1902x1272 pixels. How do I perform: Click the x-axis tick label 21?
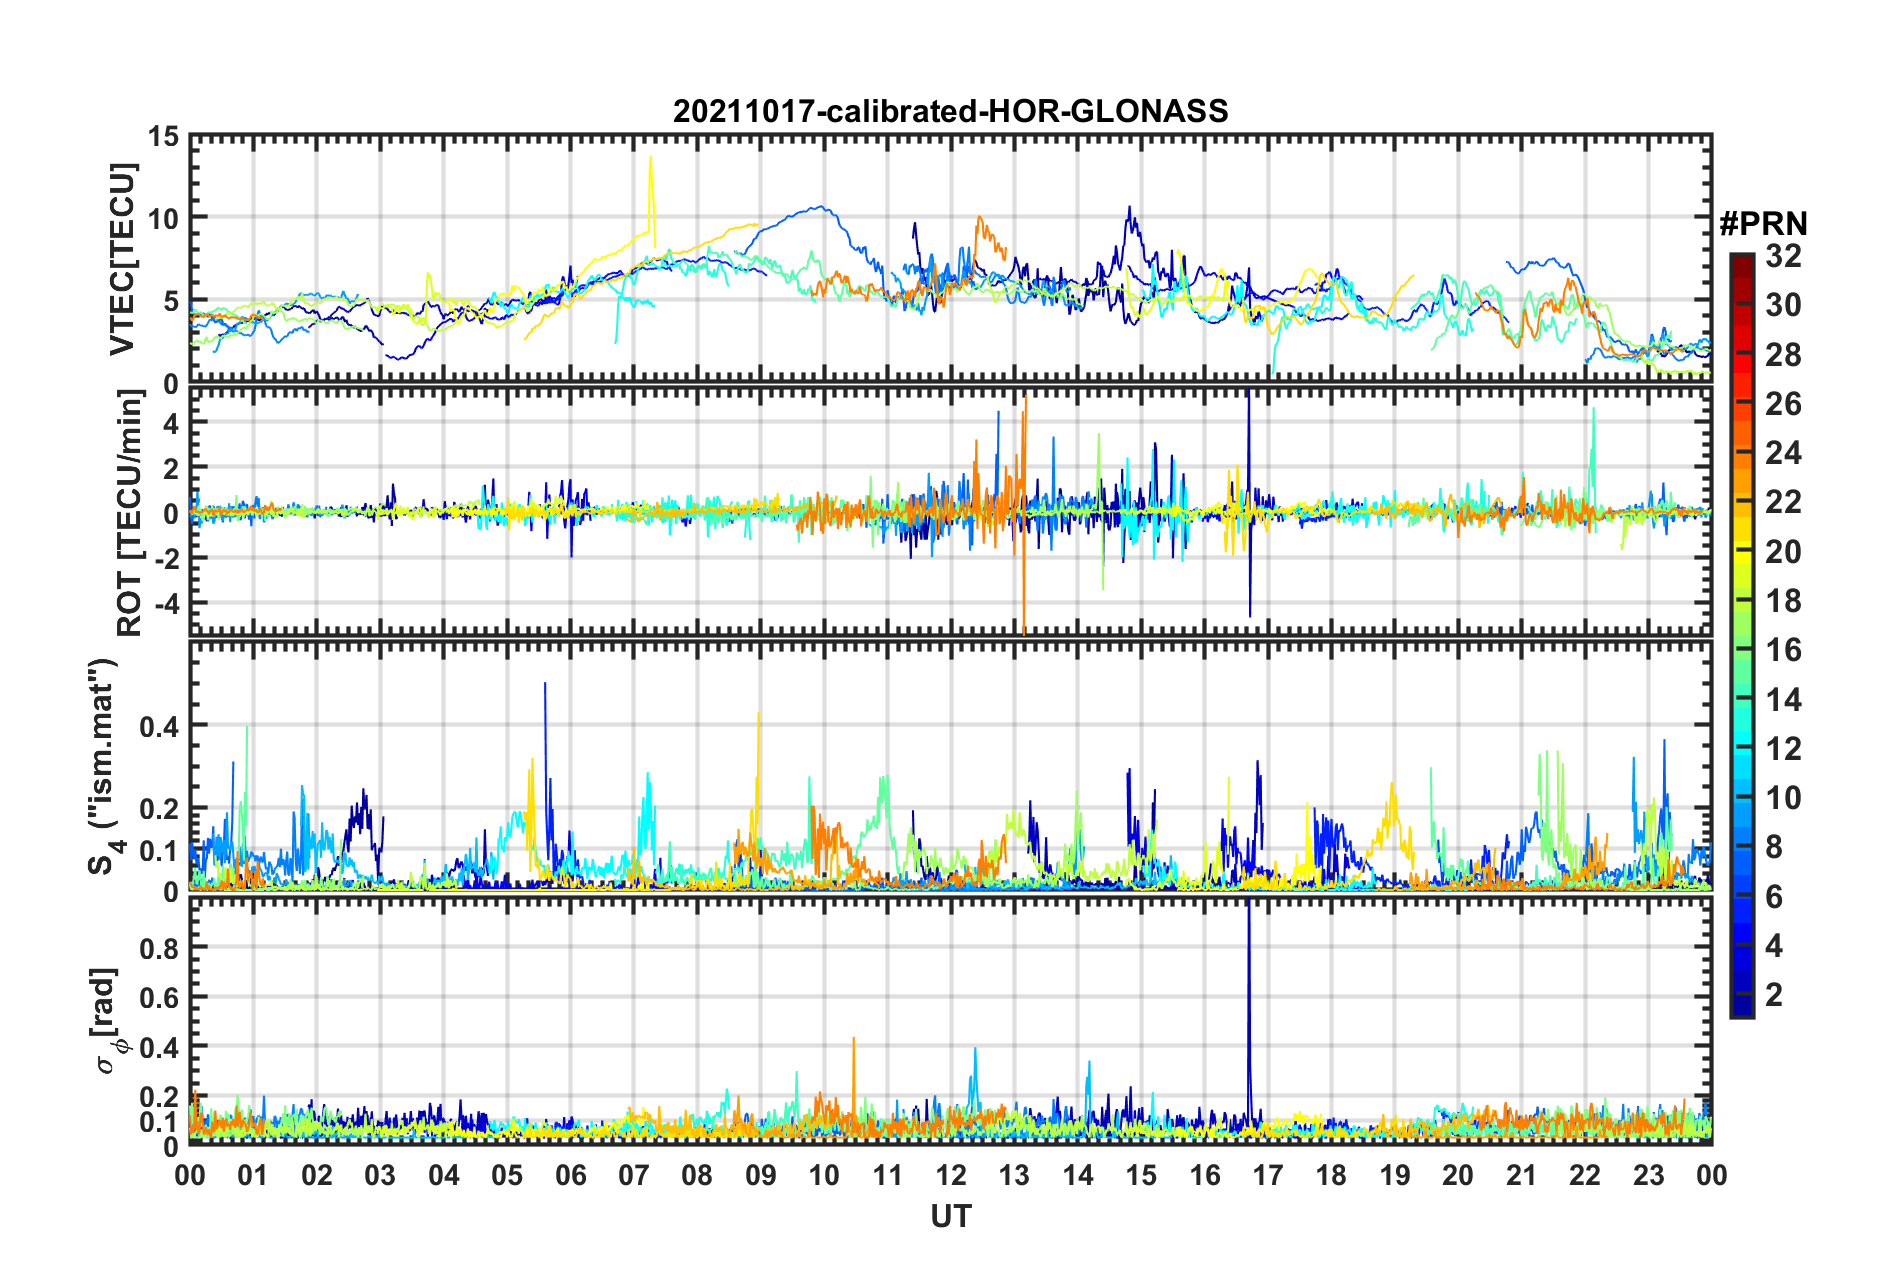[1521, 1175]
